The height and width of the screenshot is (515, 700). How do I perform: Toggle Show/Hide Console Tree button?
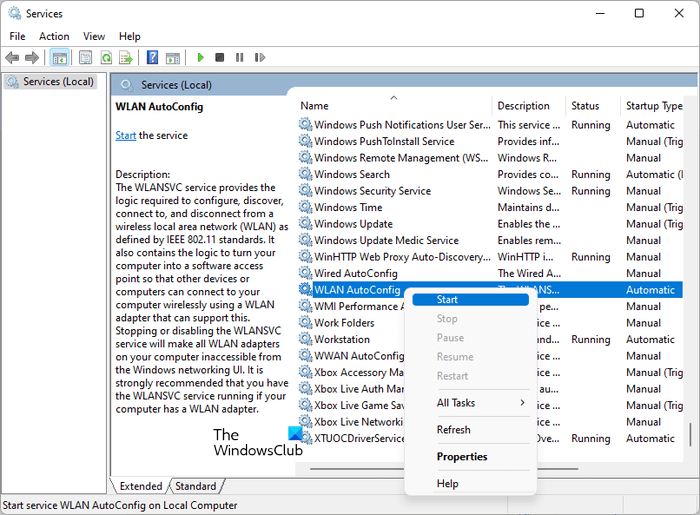point(60,58)
